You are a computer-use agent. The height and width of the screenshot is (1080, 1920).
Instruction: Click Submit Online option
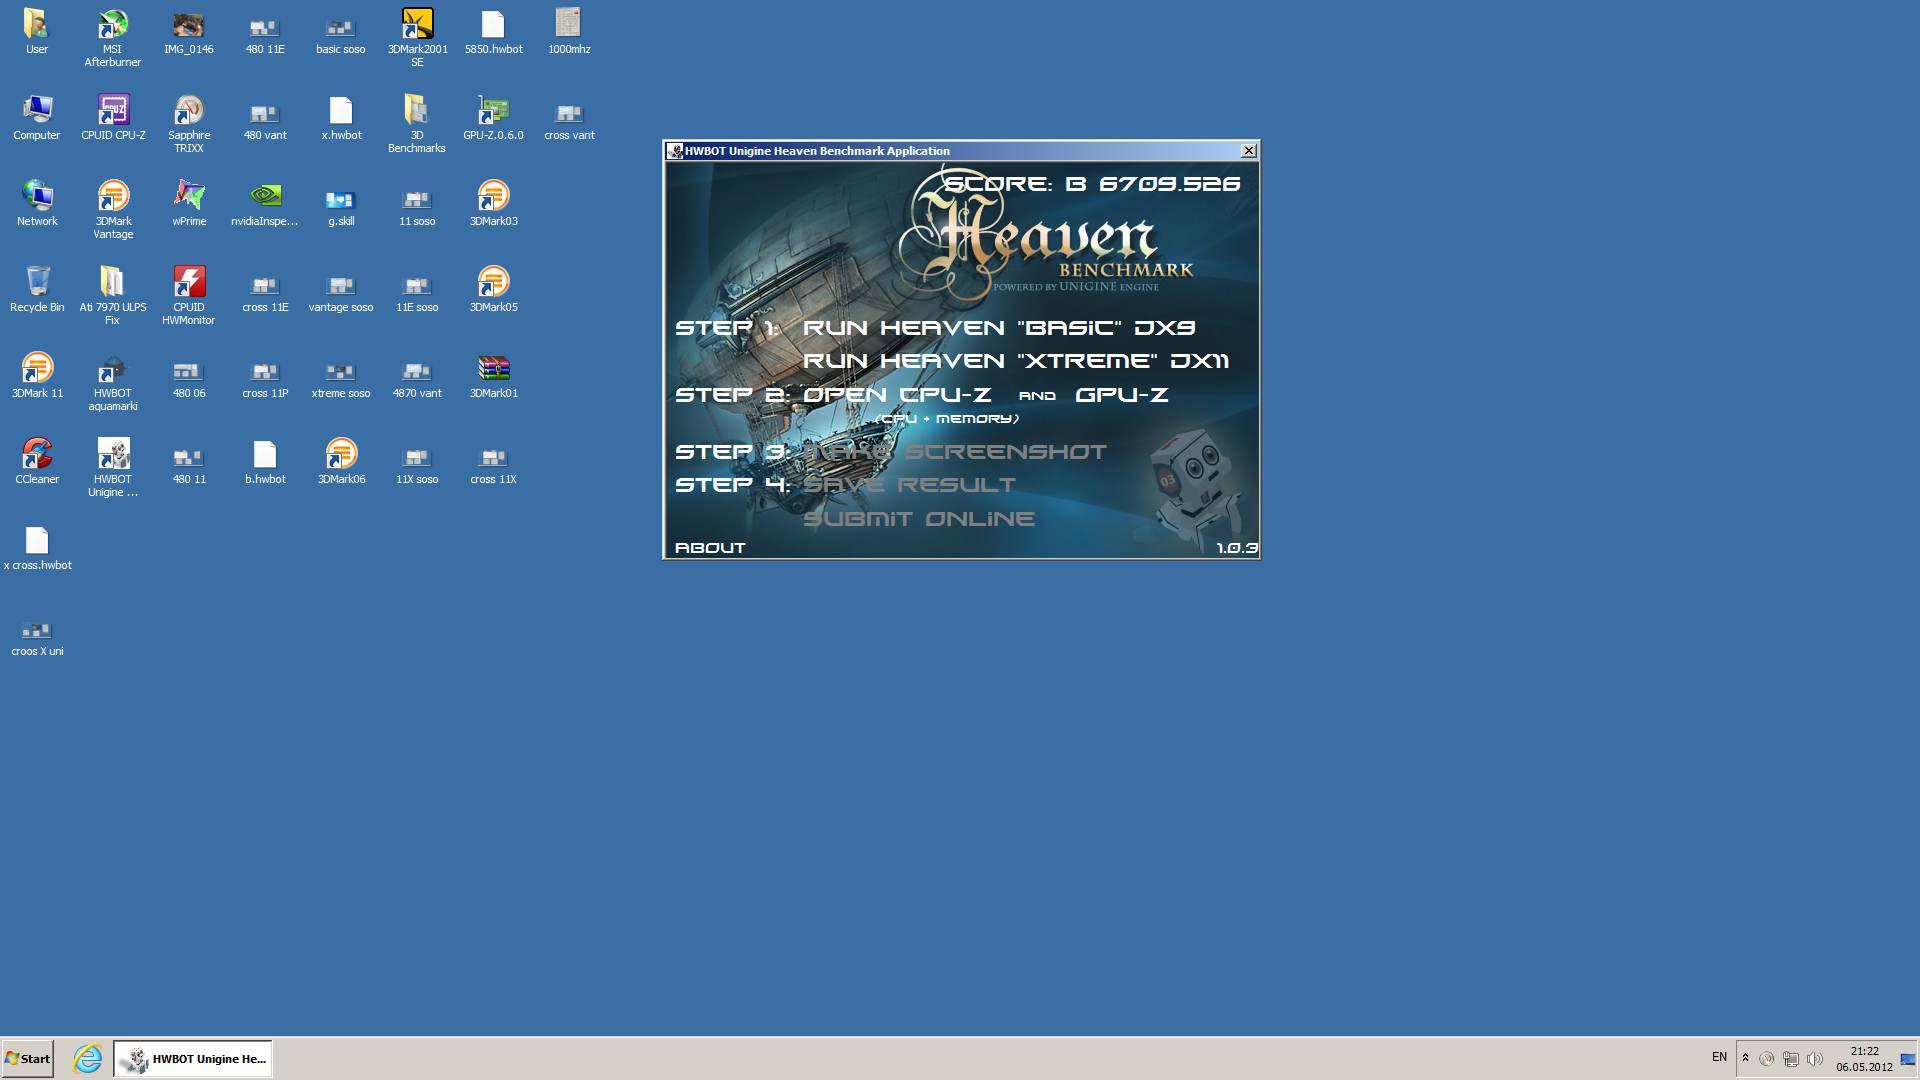coord(918,519)
